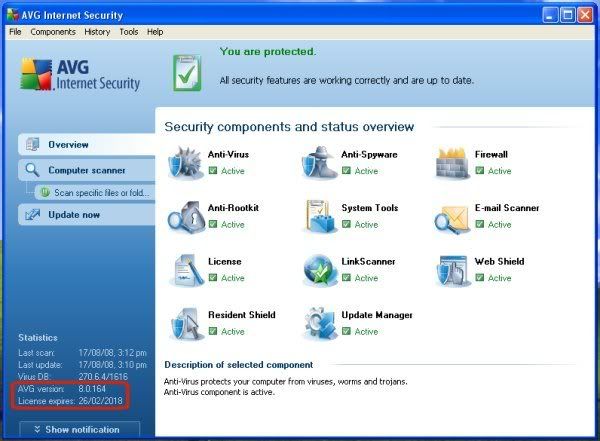Minimize the AVG Internet Security window
This screenshot has height=441, width=600.
550,15
